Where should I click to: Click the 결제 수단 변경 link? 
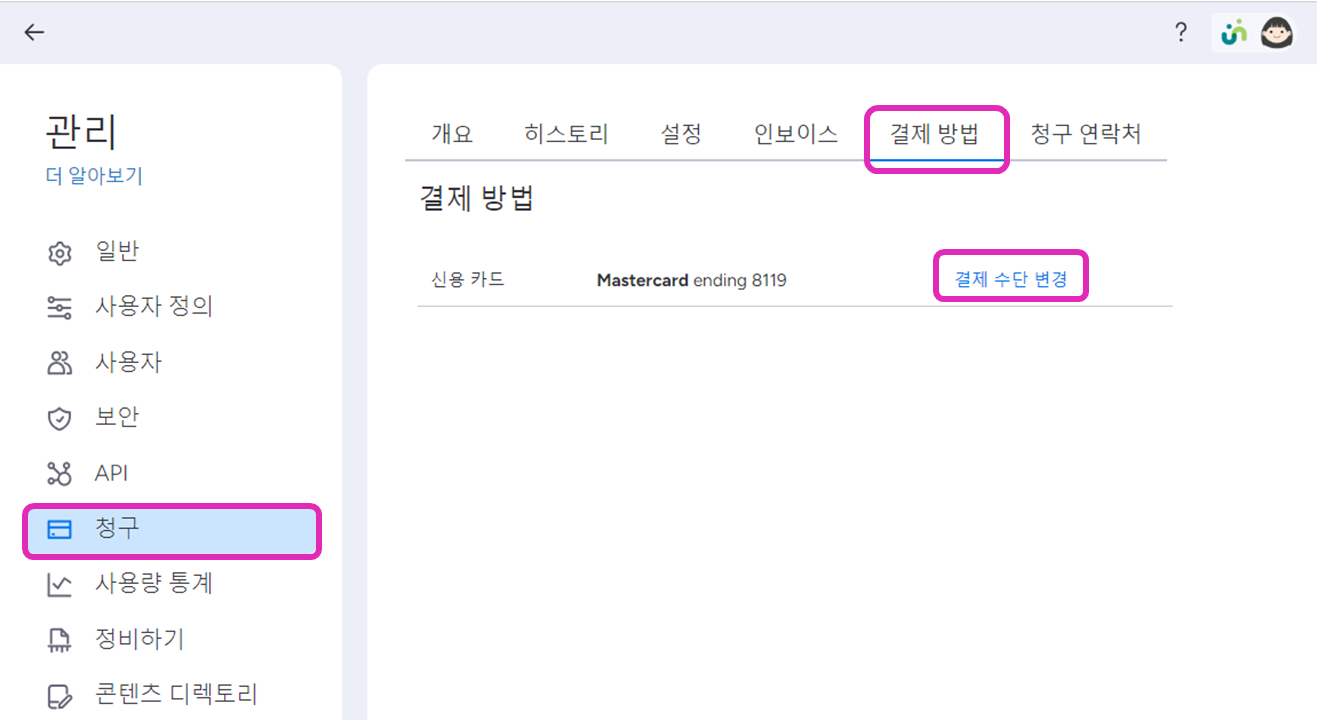pos(1011,280)
